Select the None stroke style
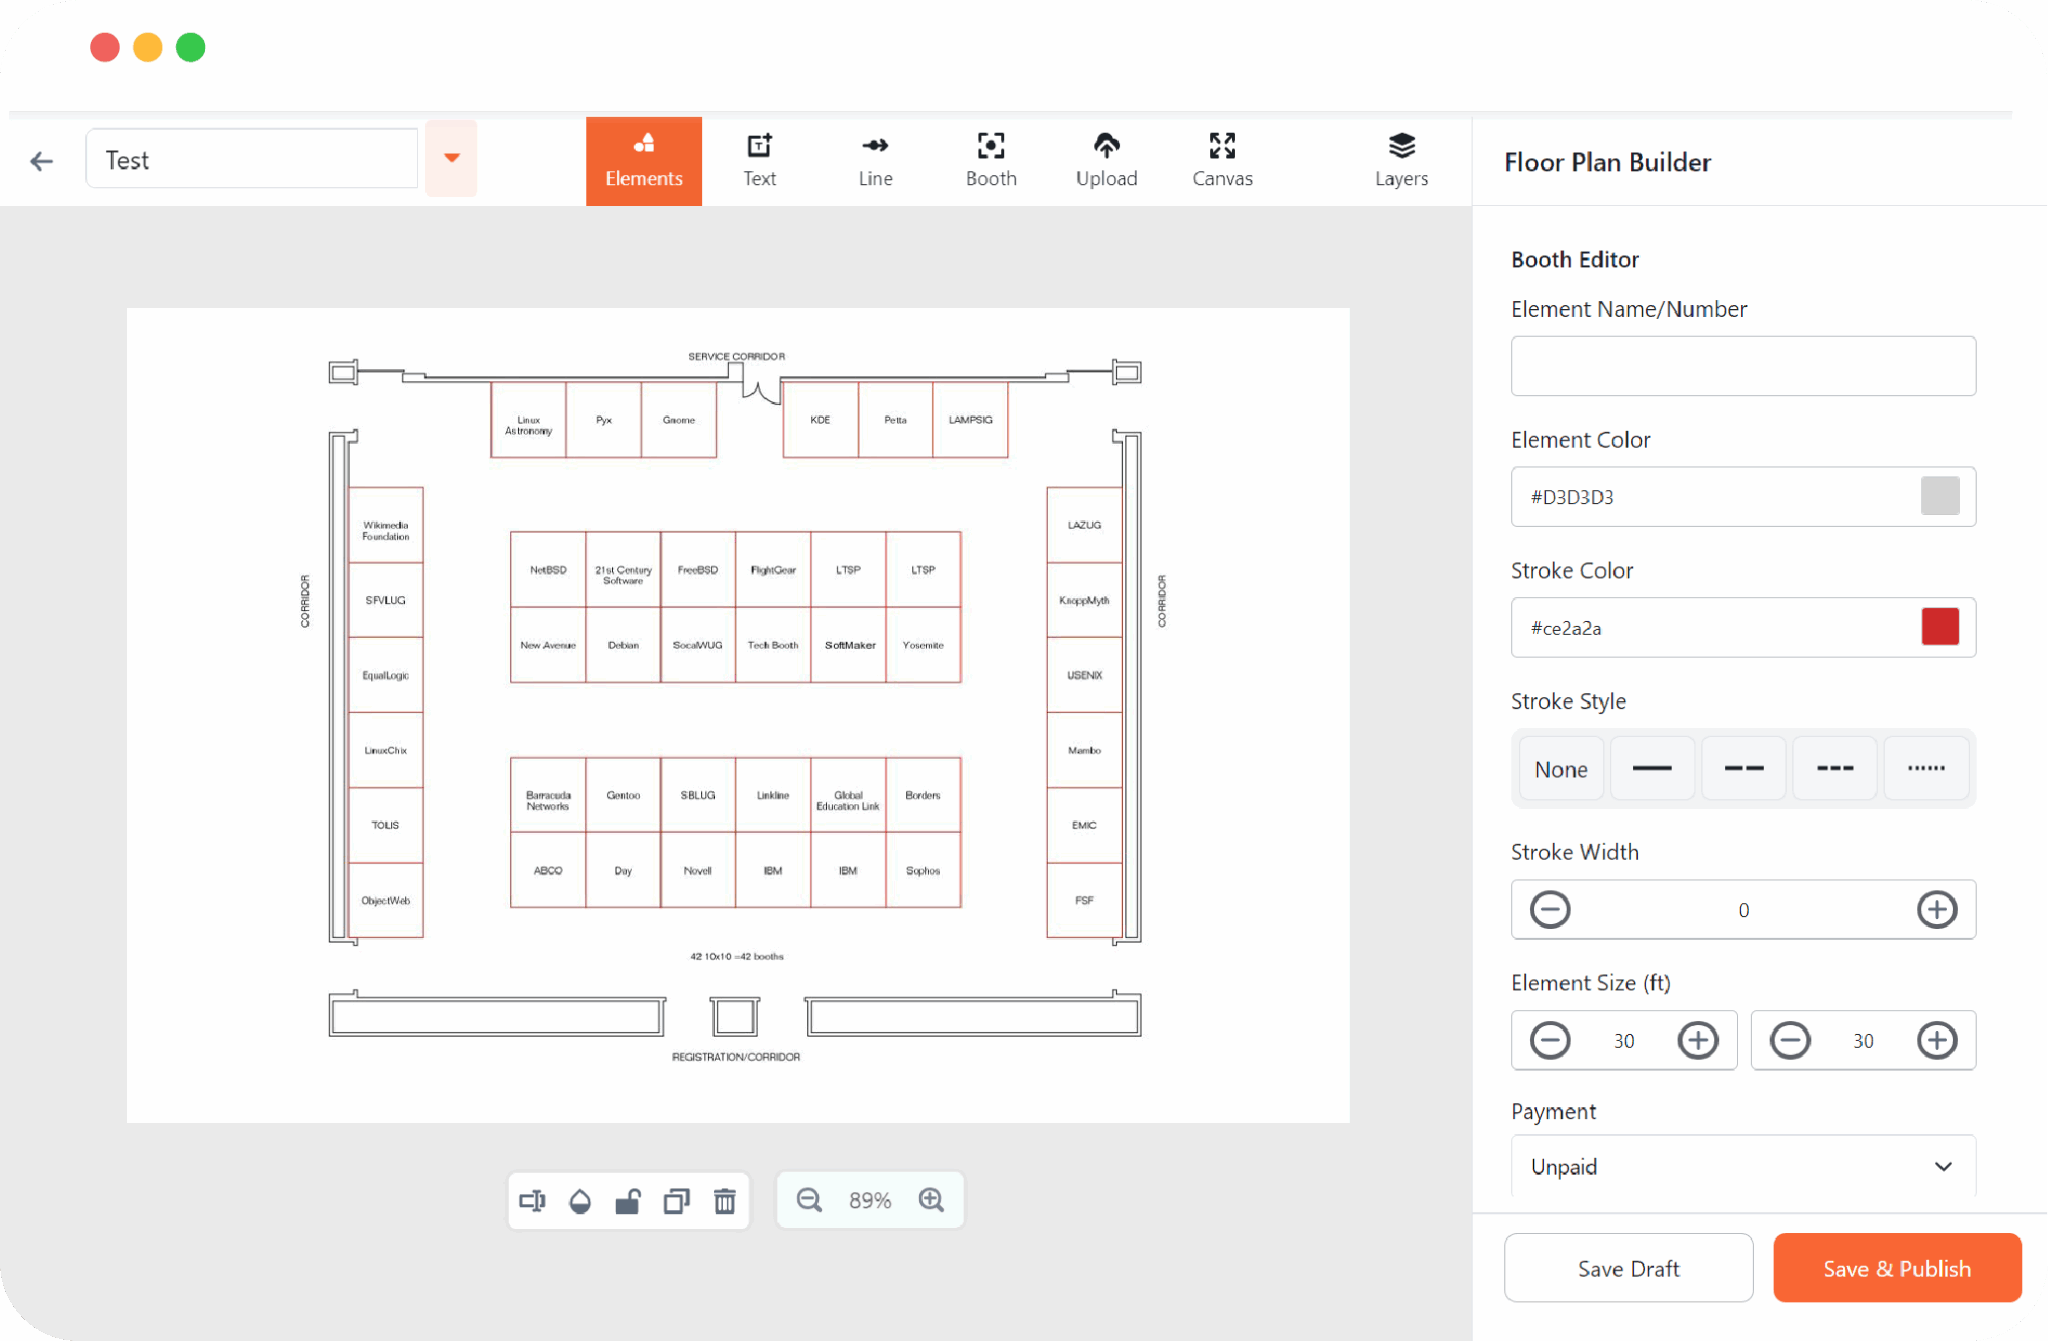 coord(1560,768)
